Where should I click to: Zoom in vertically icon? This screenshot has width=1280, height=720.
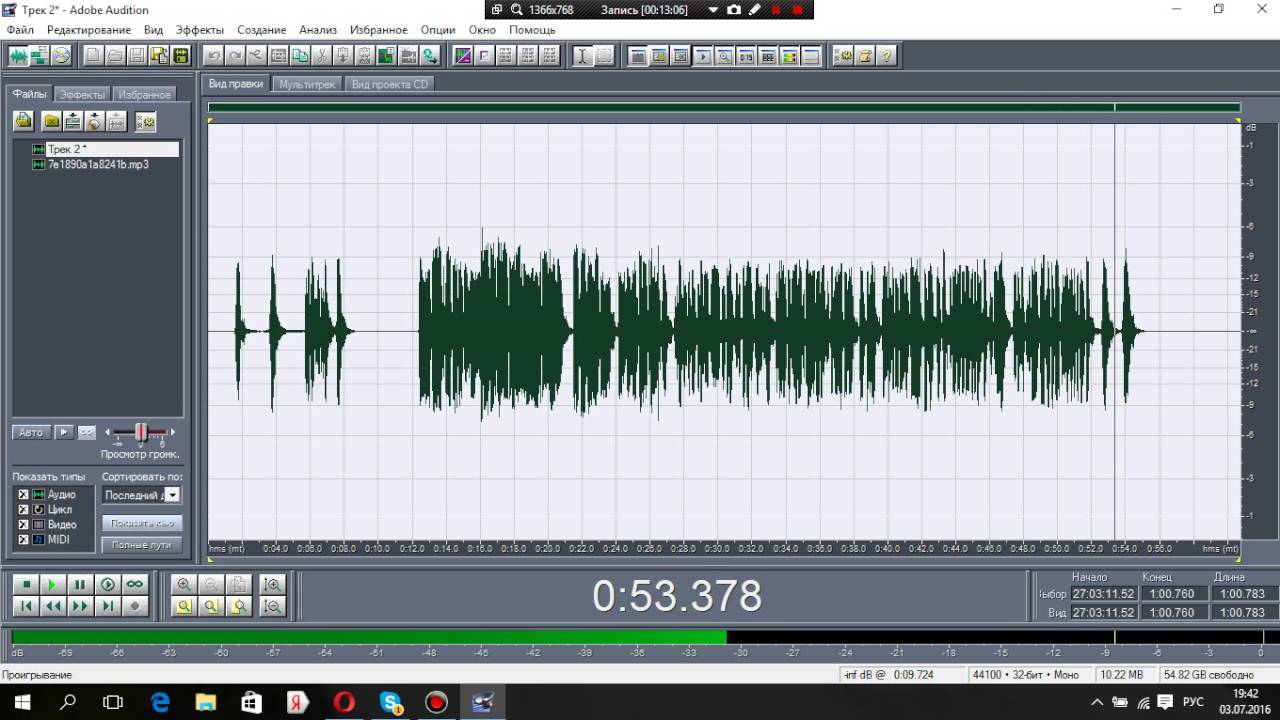(272, 585)
